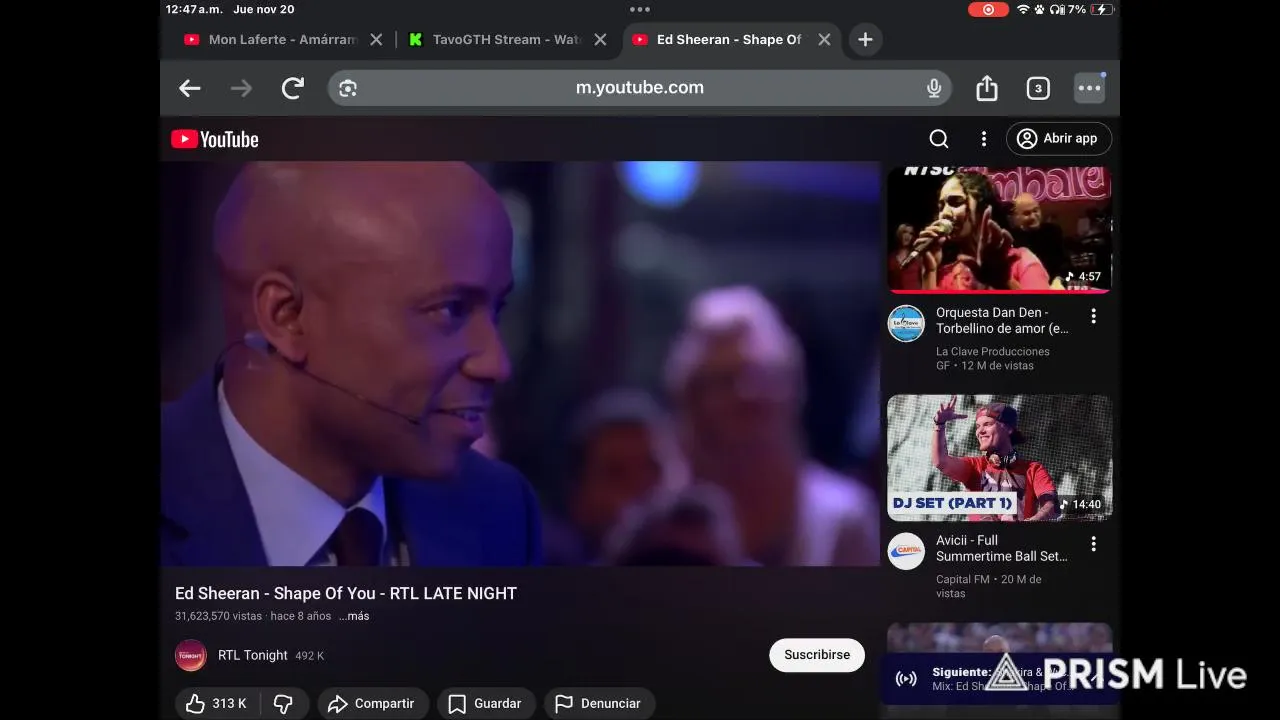Screen dimensions: 1280x720
Task: Open the RTL Tonight channel name
Action: point(253,655)
